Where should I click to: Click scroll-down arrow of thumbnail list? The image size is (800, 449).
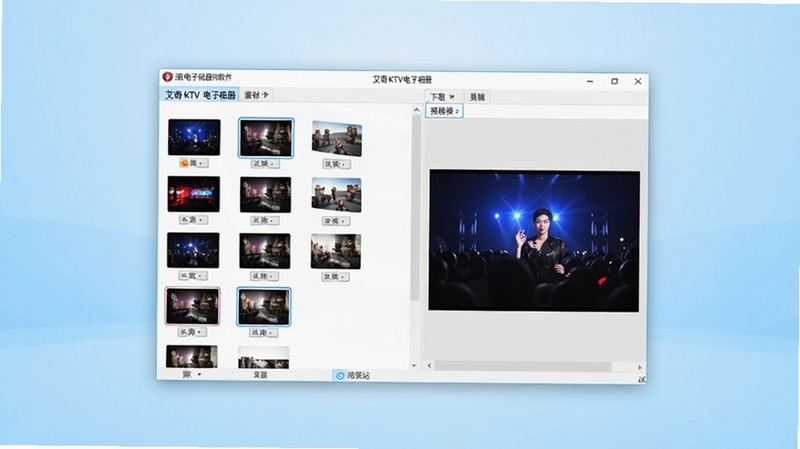point(414,365)
